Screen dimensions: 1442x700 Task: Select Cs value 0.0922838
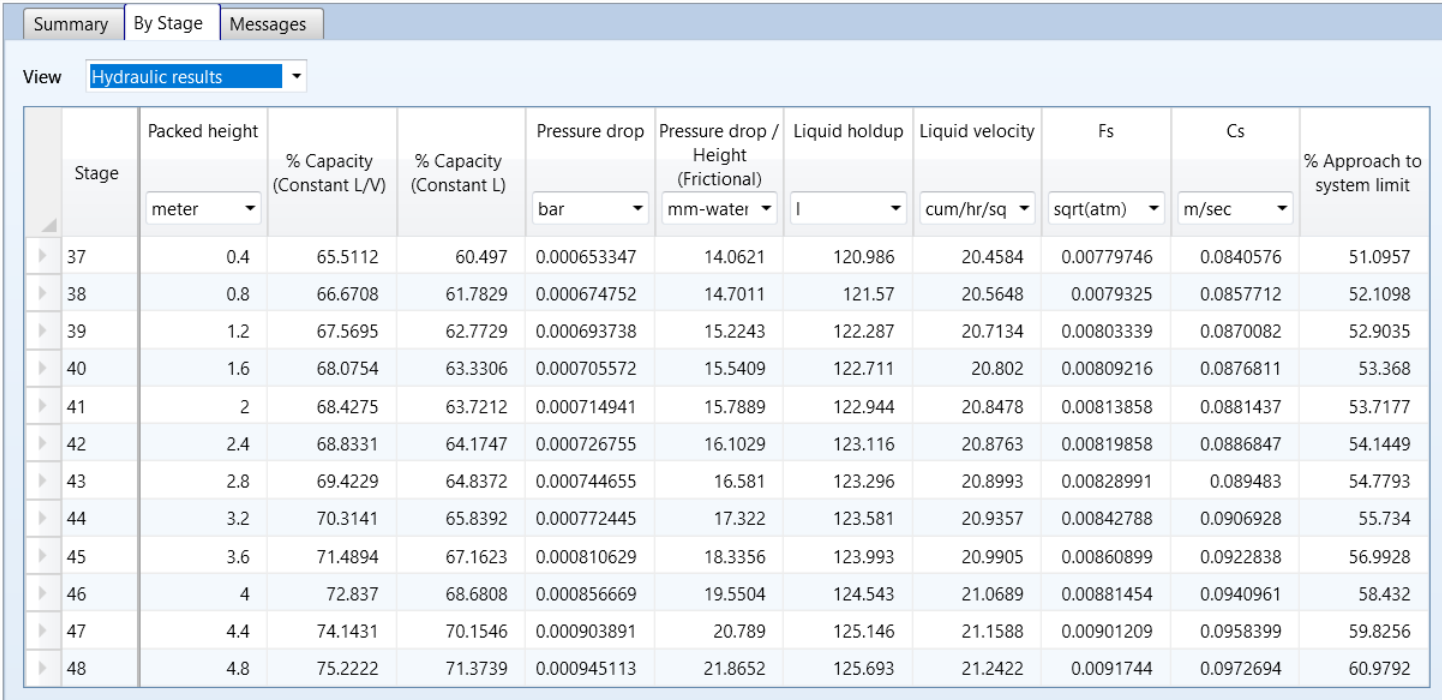point(1235,556)
